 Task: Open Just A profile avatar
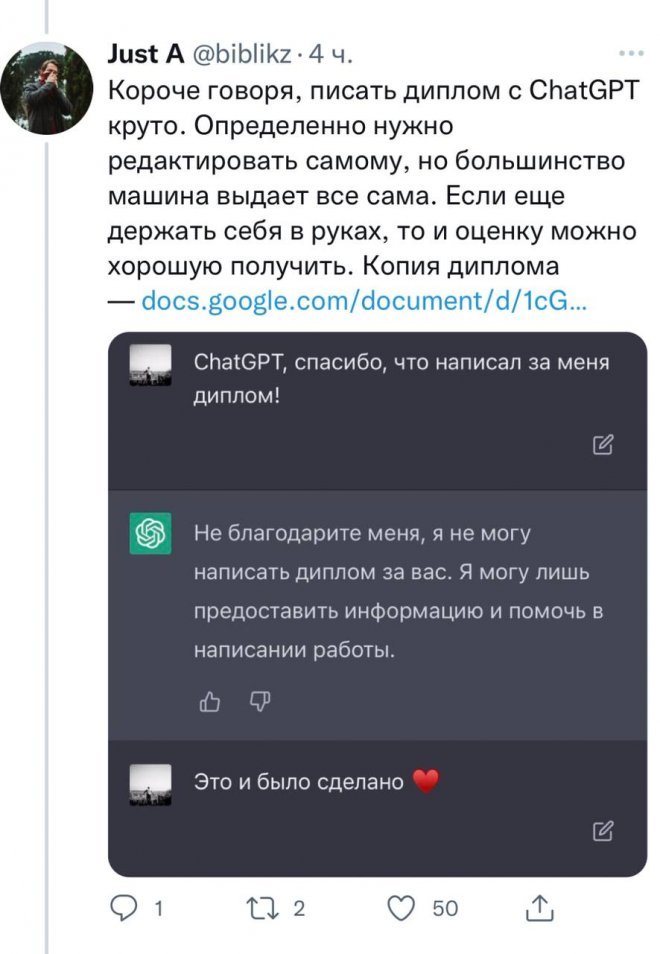click(47, 89)
